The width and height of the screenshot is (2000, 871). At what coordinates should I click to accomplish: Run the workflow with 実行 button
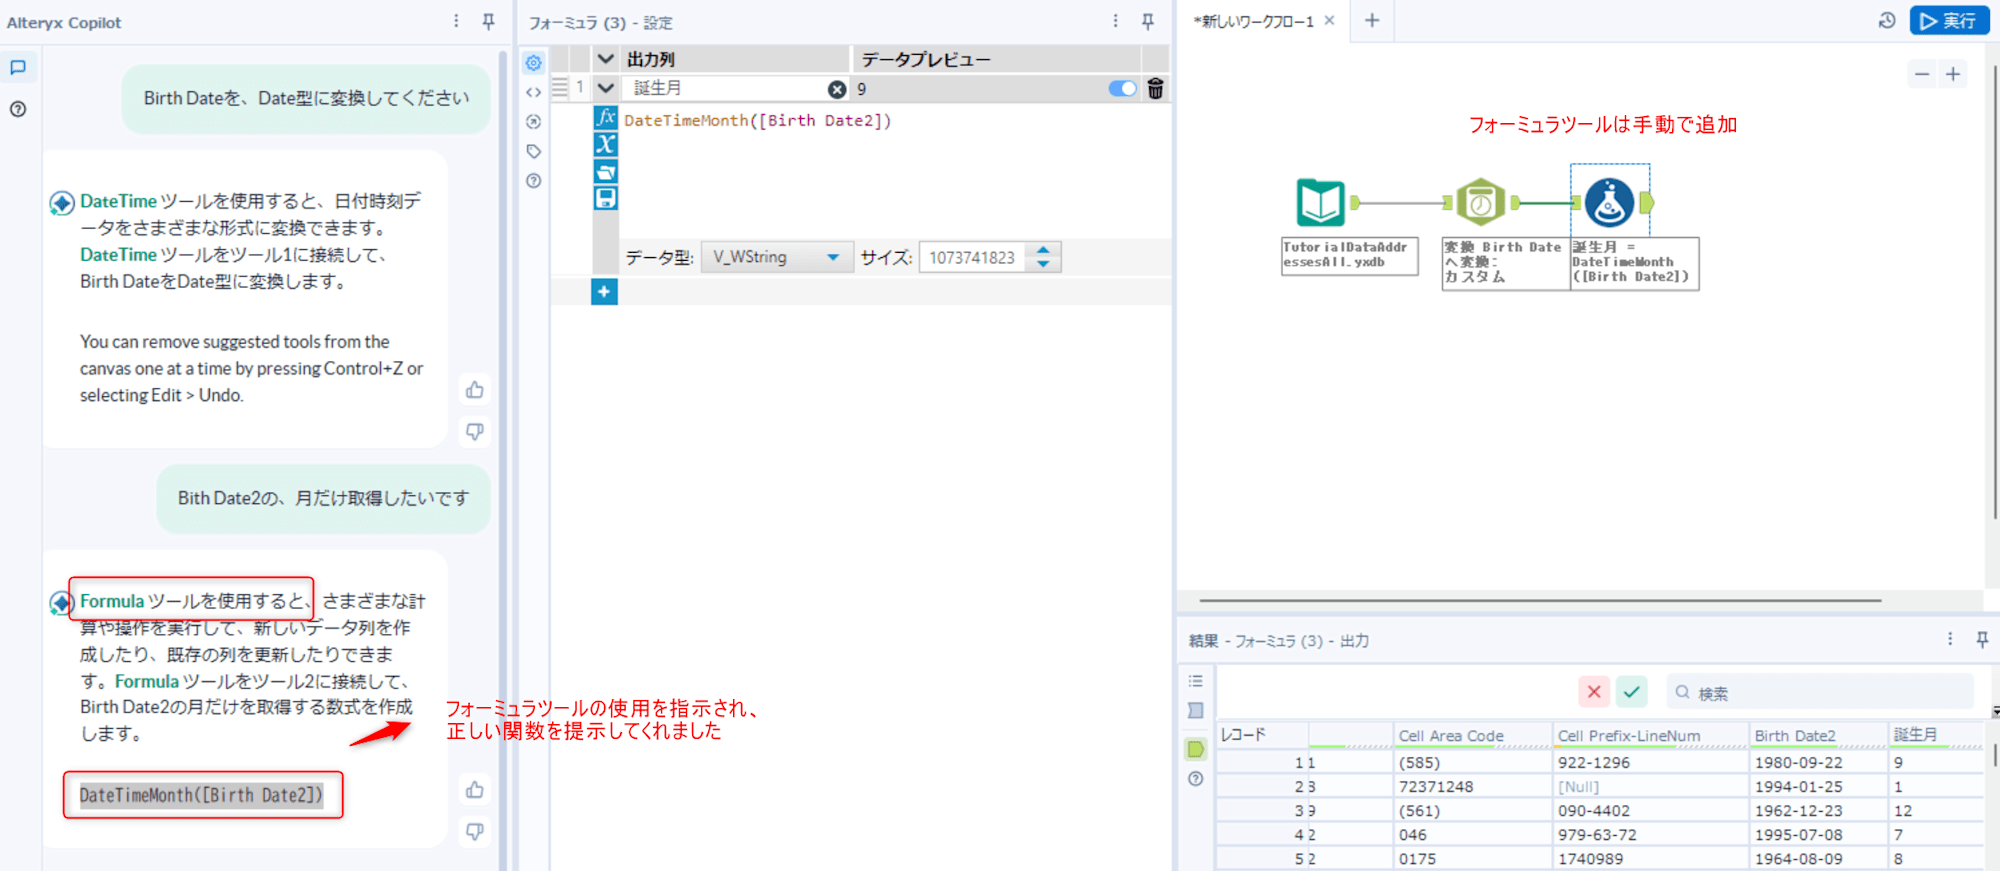(1948, 21)
